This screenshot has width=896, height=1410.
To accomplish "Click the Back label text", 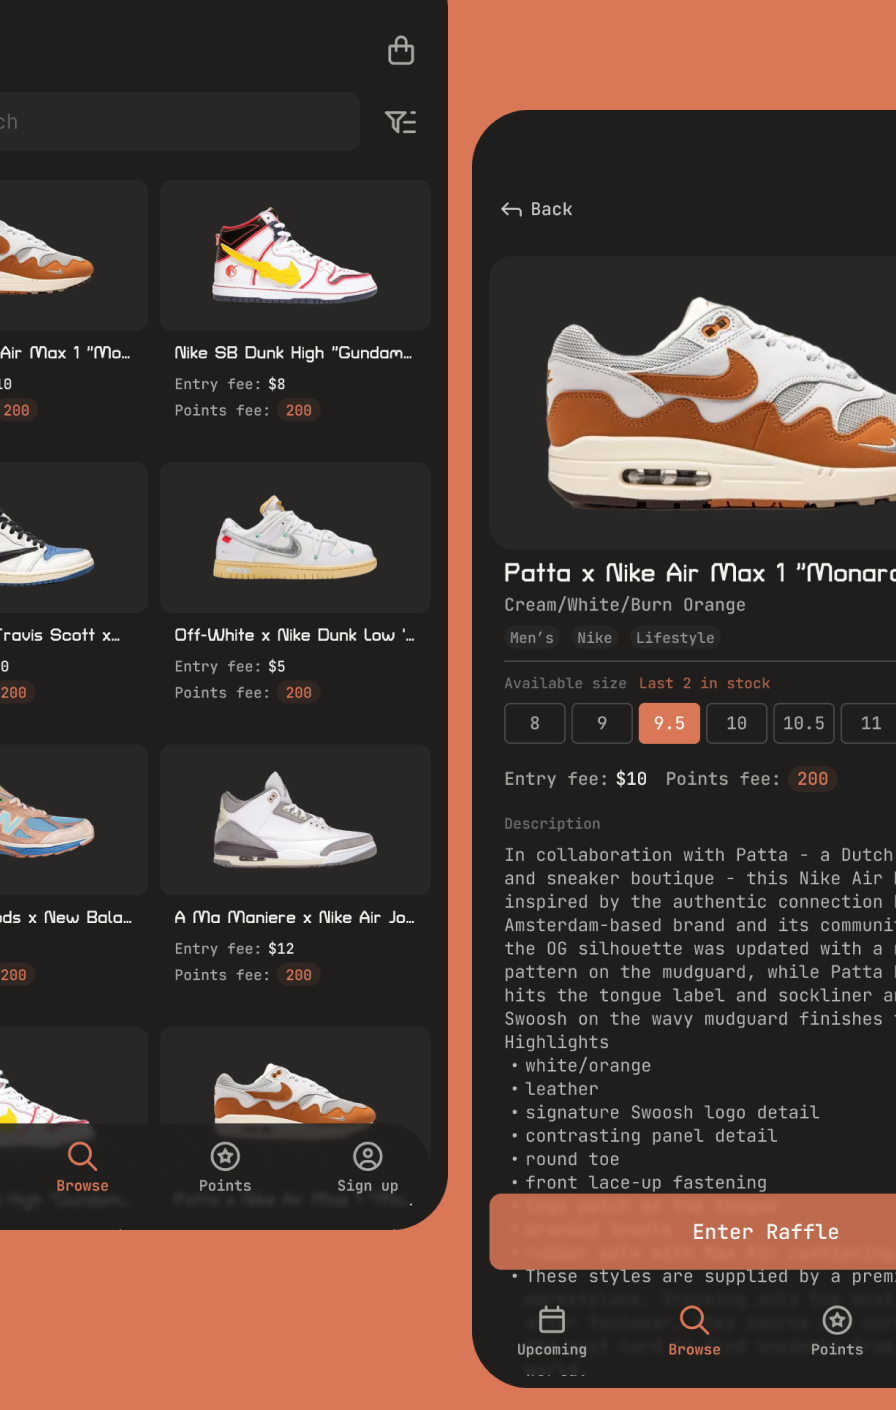I will coord(551,209).
